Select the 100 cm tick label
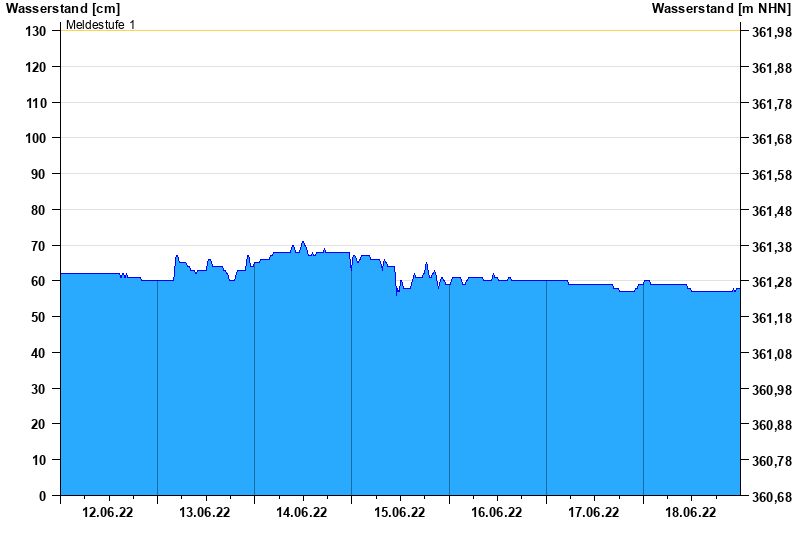 36,138
